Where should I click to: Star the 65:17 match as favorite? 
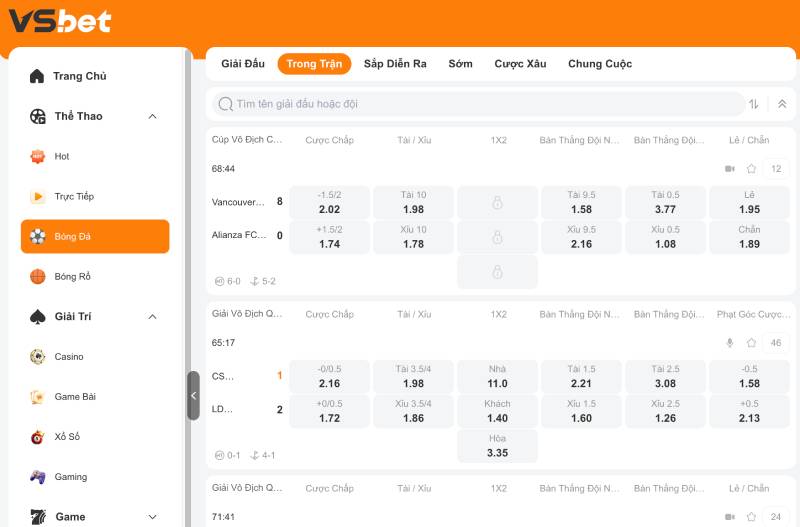(x=751, y=343)
